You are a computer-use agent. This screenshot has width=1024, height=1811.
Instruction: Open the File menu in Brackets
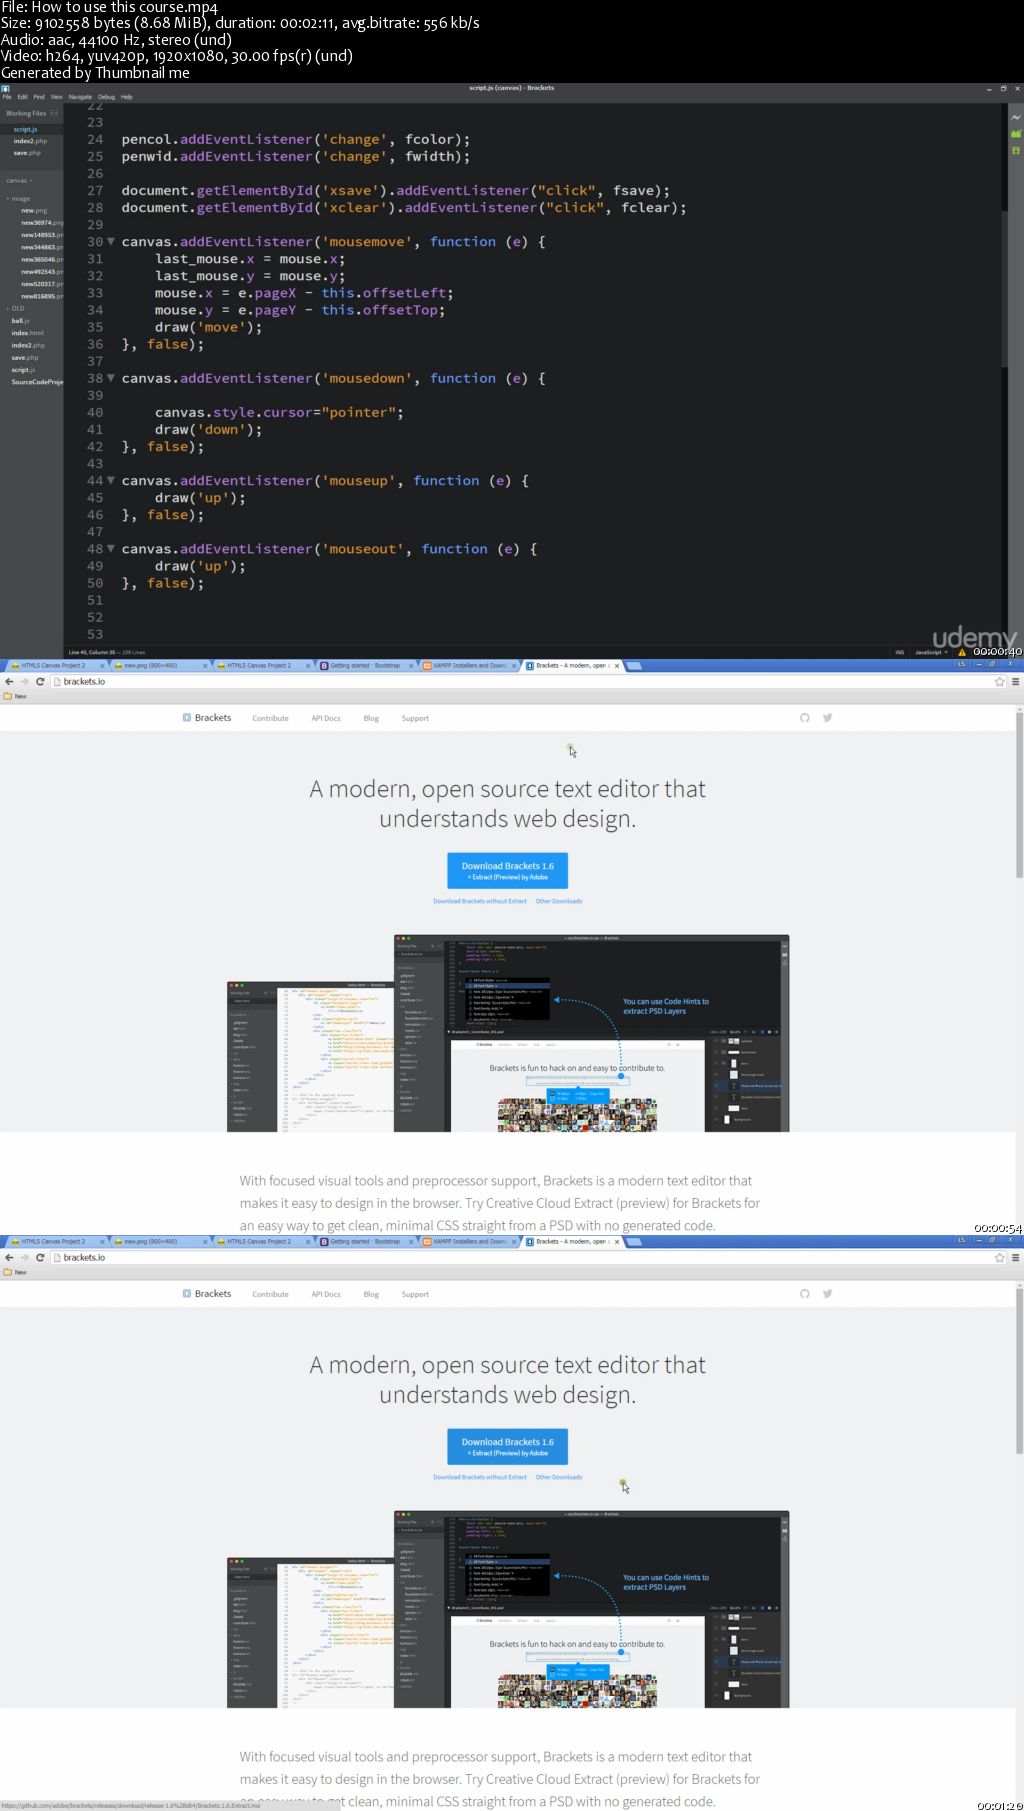pos(7,97)
